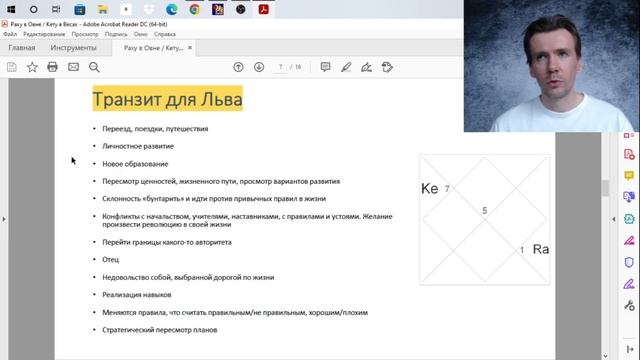Select the Highlight text pen tool

coord(346,67)
